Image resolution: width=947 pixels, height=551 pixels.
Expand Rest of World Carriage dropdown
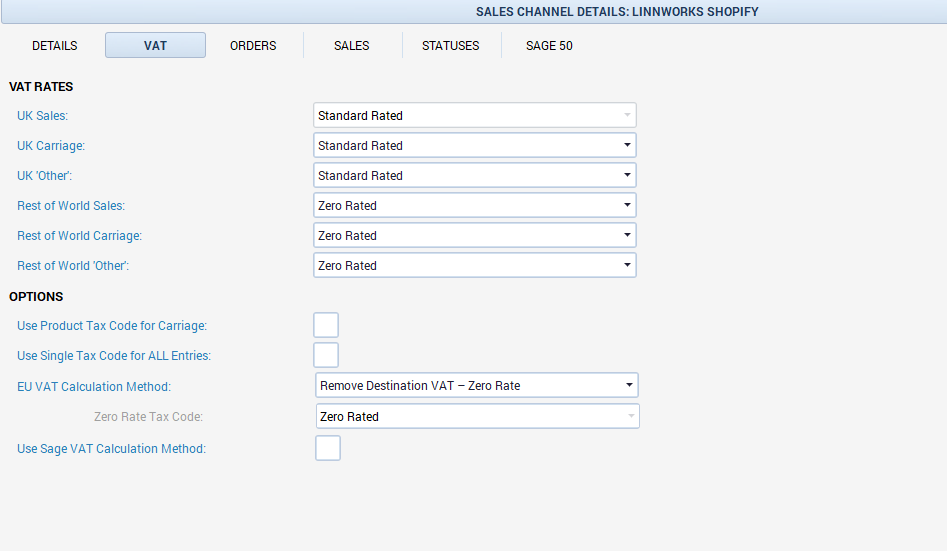627,236
